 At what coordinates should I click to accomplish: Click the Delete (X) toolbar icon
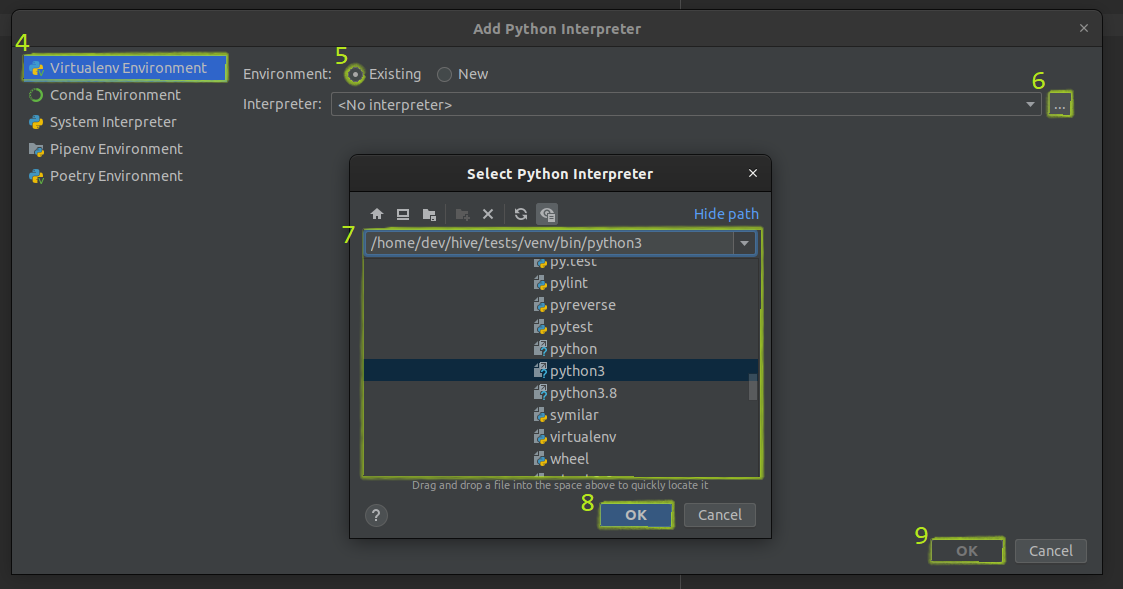[x=488, y=214]
